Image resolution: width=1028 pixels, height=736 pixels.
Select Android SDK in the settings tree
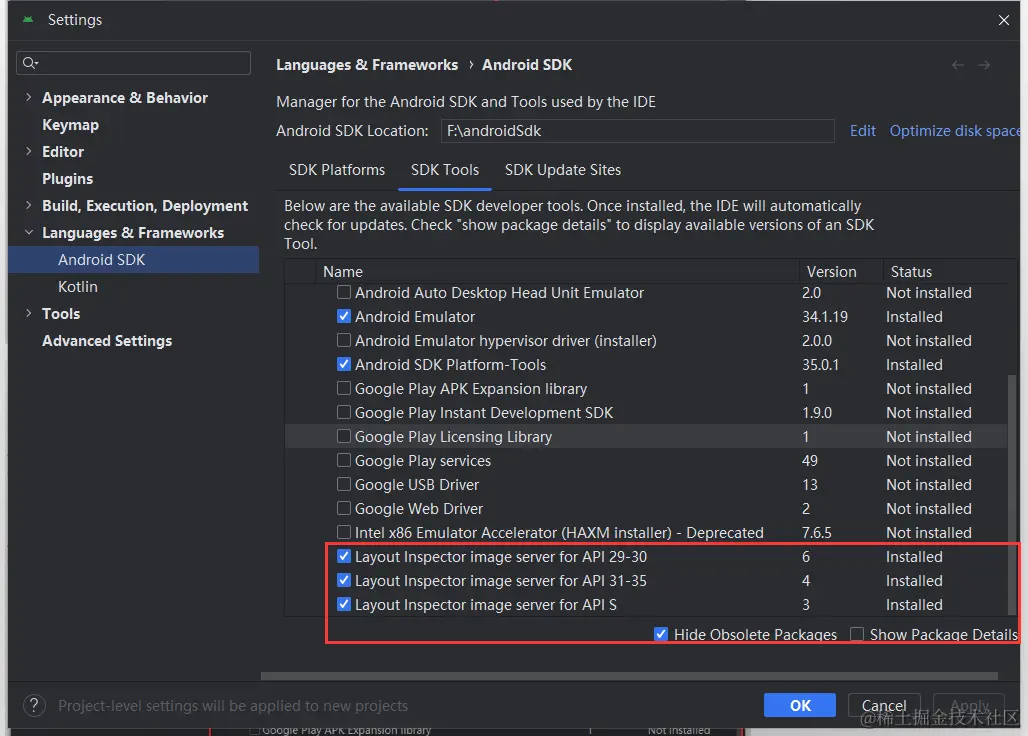[x=134, y=260]
